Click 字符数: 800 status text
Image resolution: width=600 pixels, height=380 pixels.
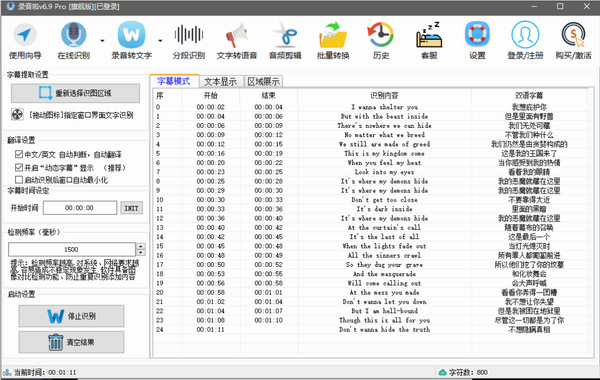[468, 372]
